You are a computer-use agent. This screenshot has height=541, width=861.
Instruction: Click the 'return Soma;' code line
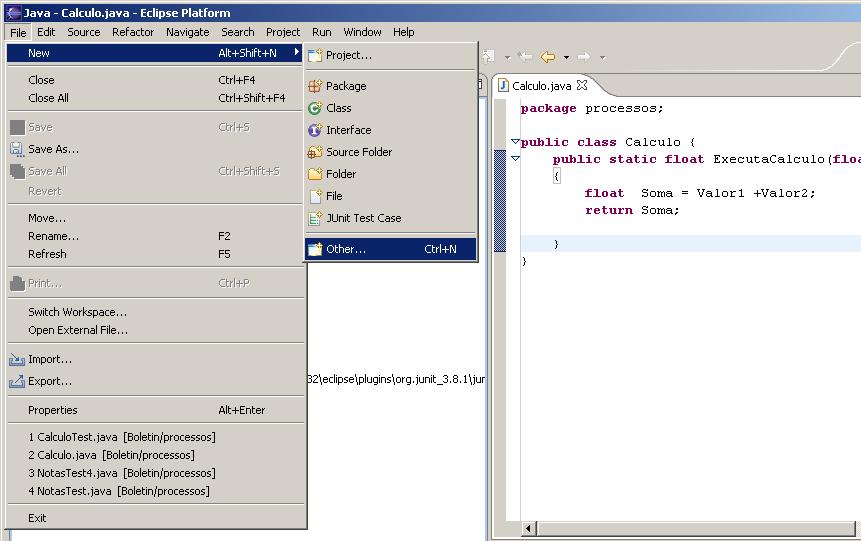click(632, 210)
